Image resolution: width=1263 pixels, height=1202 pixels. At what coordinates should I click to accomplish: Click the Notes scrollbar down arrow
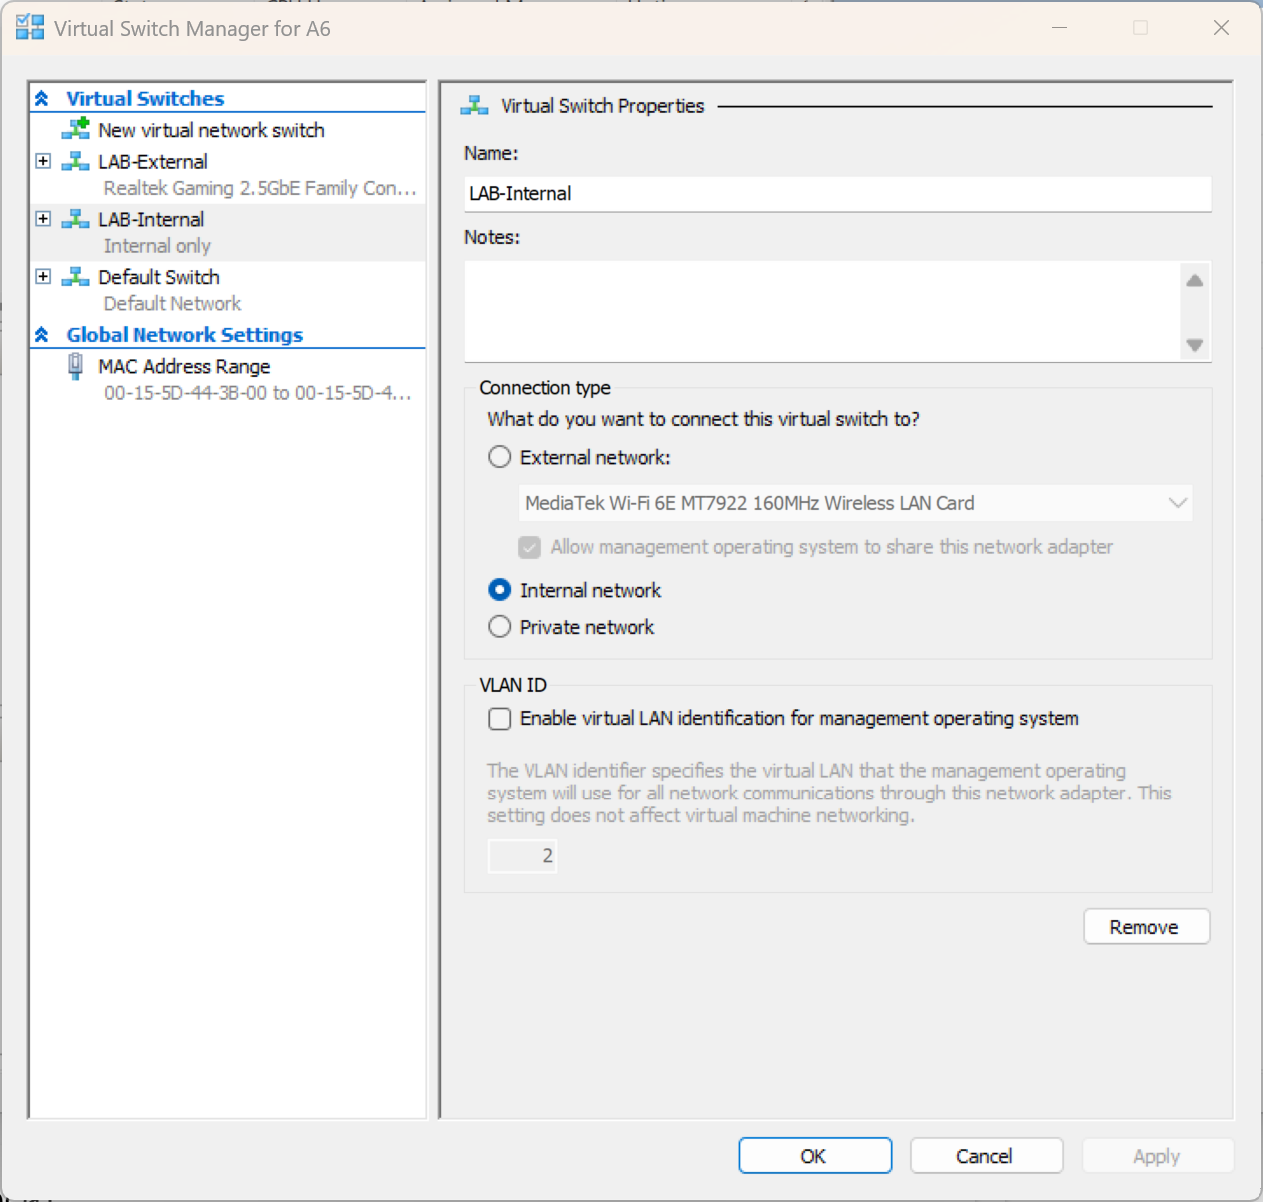coord(1194,345)
